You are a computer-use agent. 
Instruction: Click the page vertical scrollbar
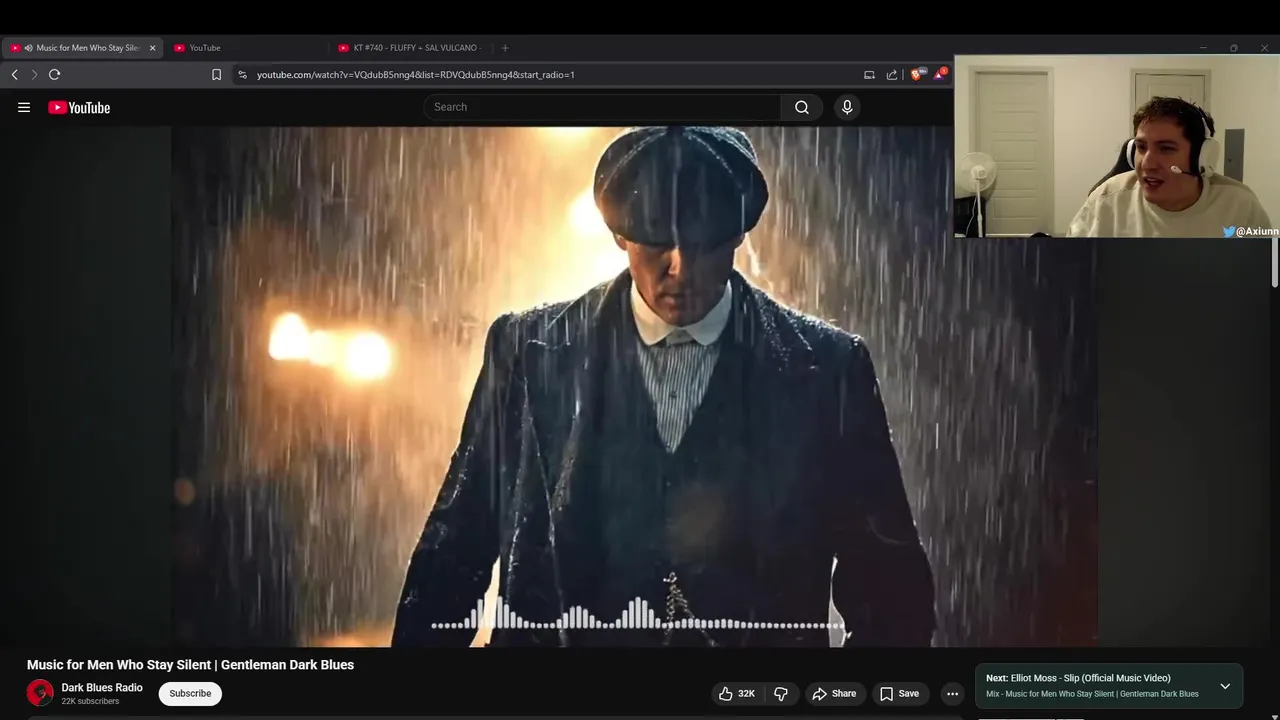[x=1275, y=262]
